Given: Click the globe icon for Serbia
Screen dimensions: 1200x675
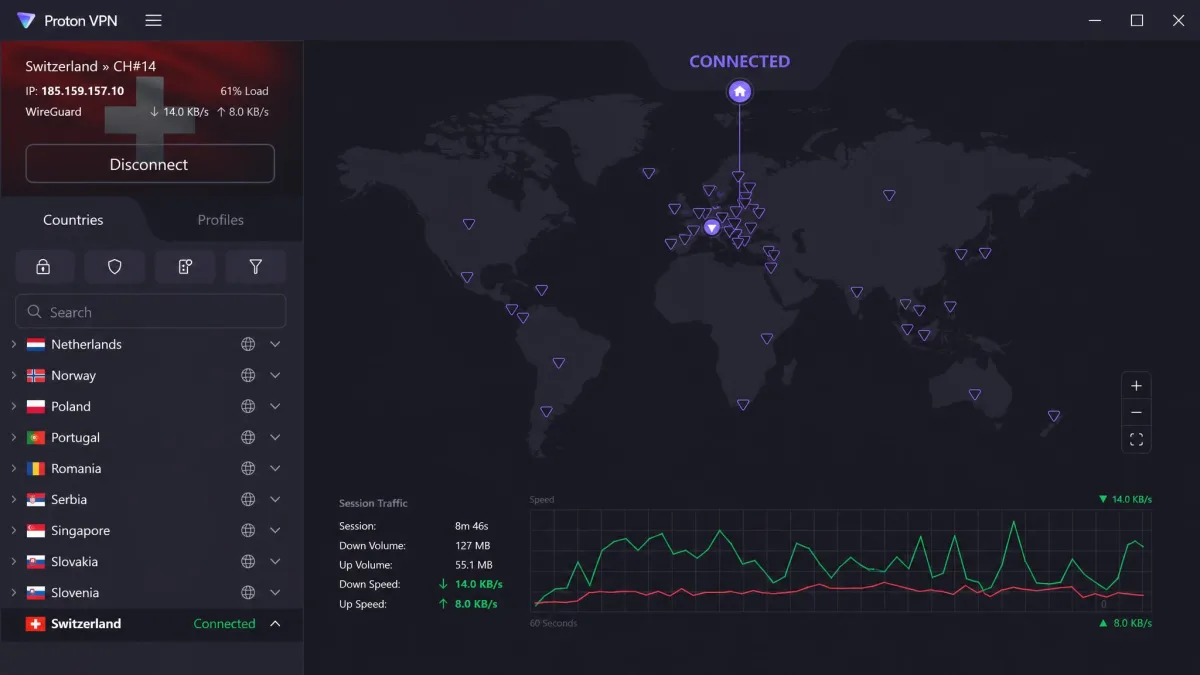Looking at the screenshot, I should [248, 499].
